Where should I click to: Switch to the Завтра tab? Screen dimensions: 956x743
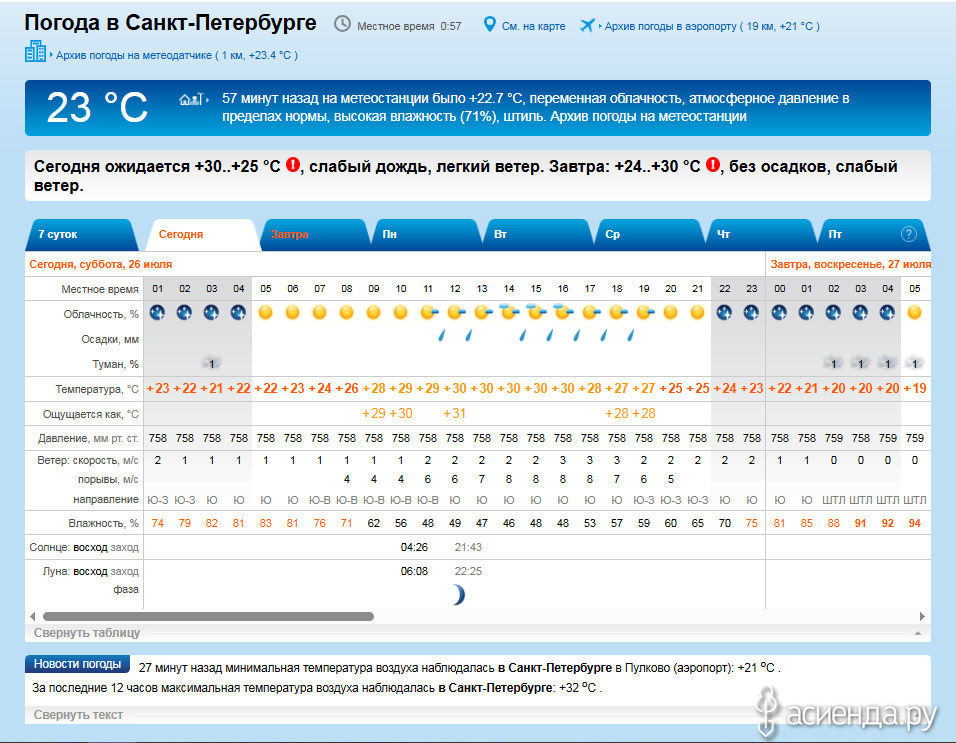(x=315, y=235)
